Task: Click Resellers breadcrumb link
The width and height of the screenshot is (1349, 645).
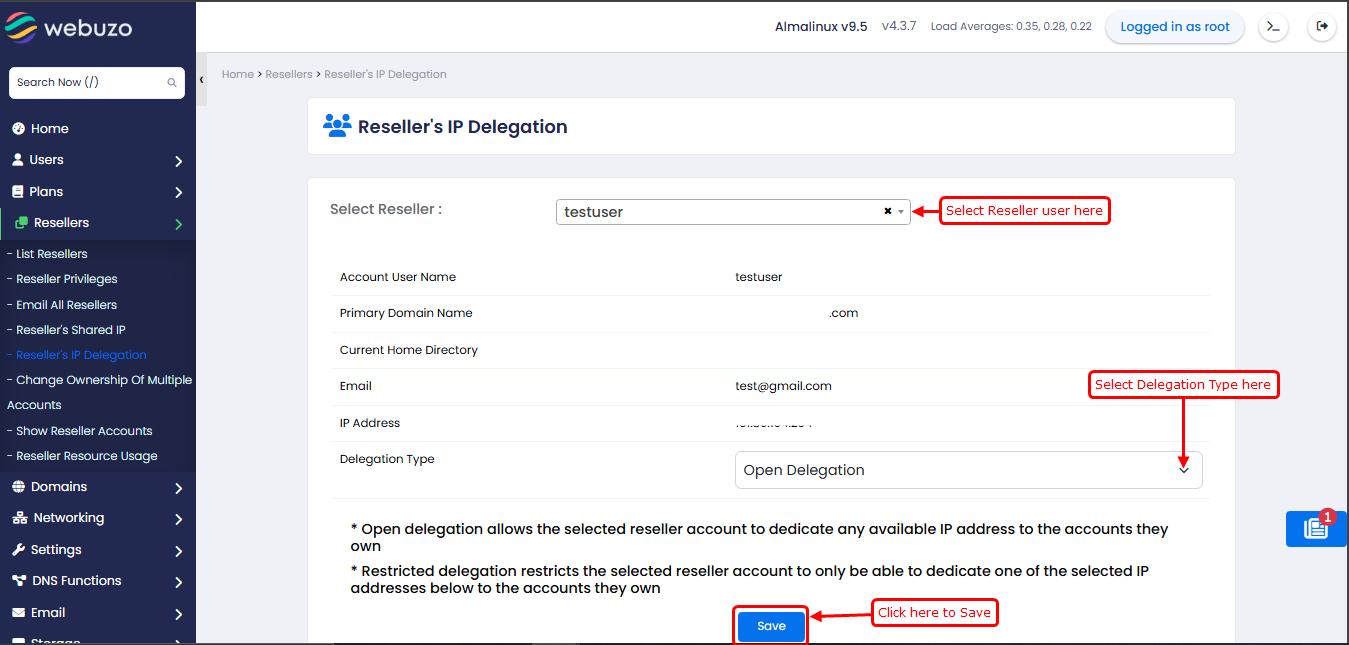Action: coord(289,75)
